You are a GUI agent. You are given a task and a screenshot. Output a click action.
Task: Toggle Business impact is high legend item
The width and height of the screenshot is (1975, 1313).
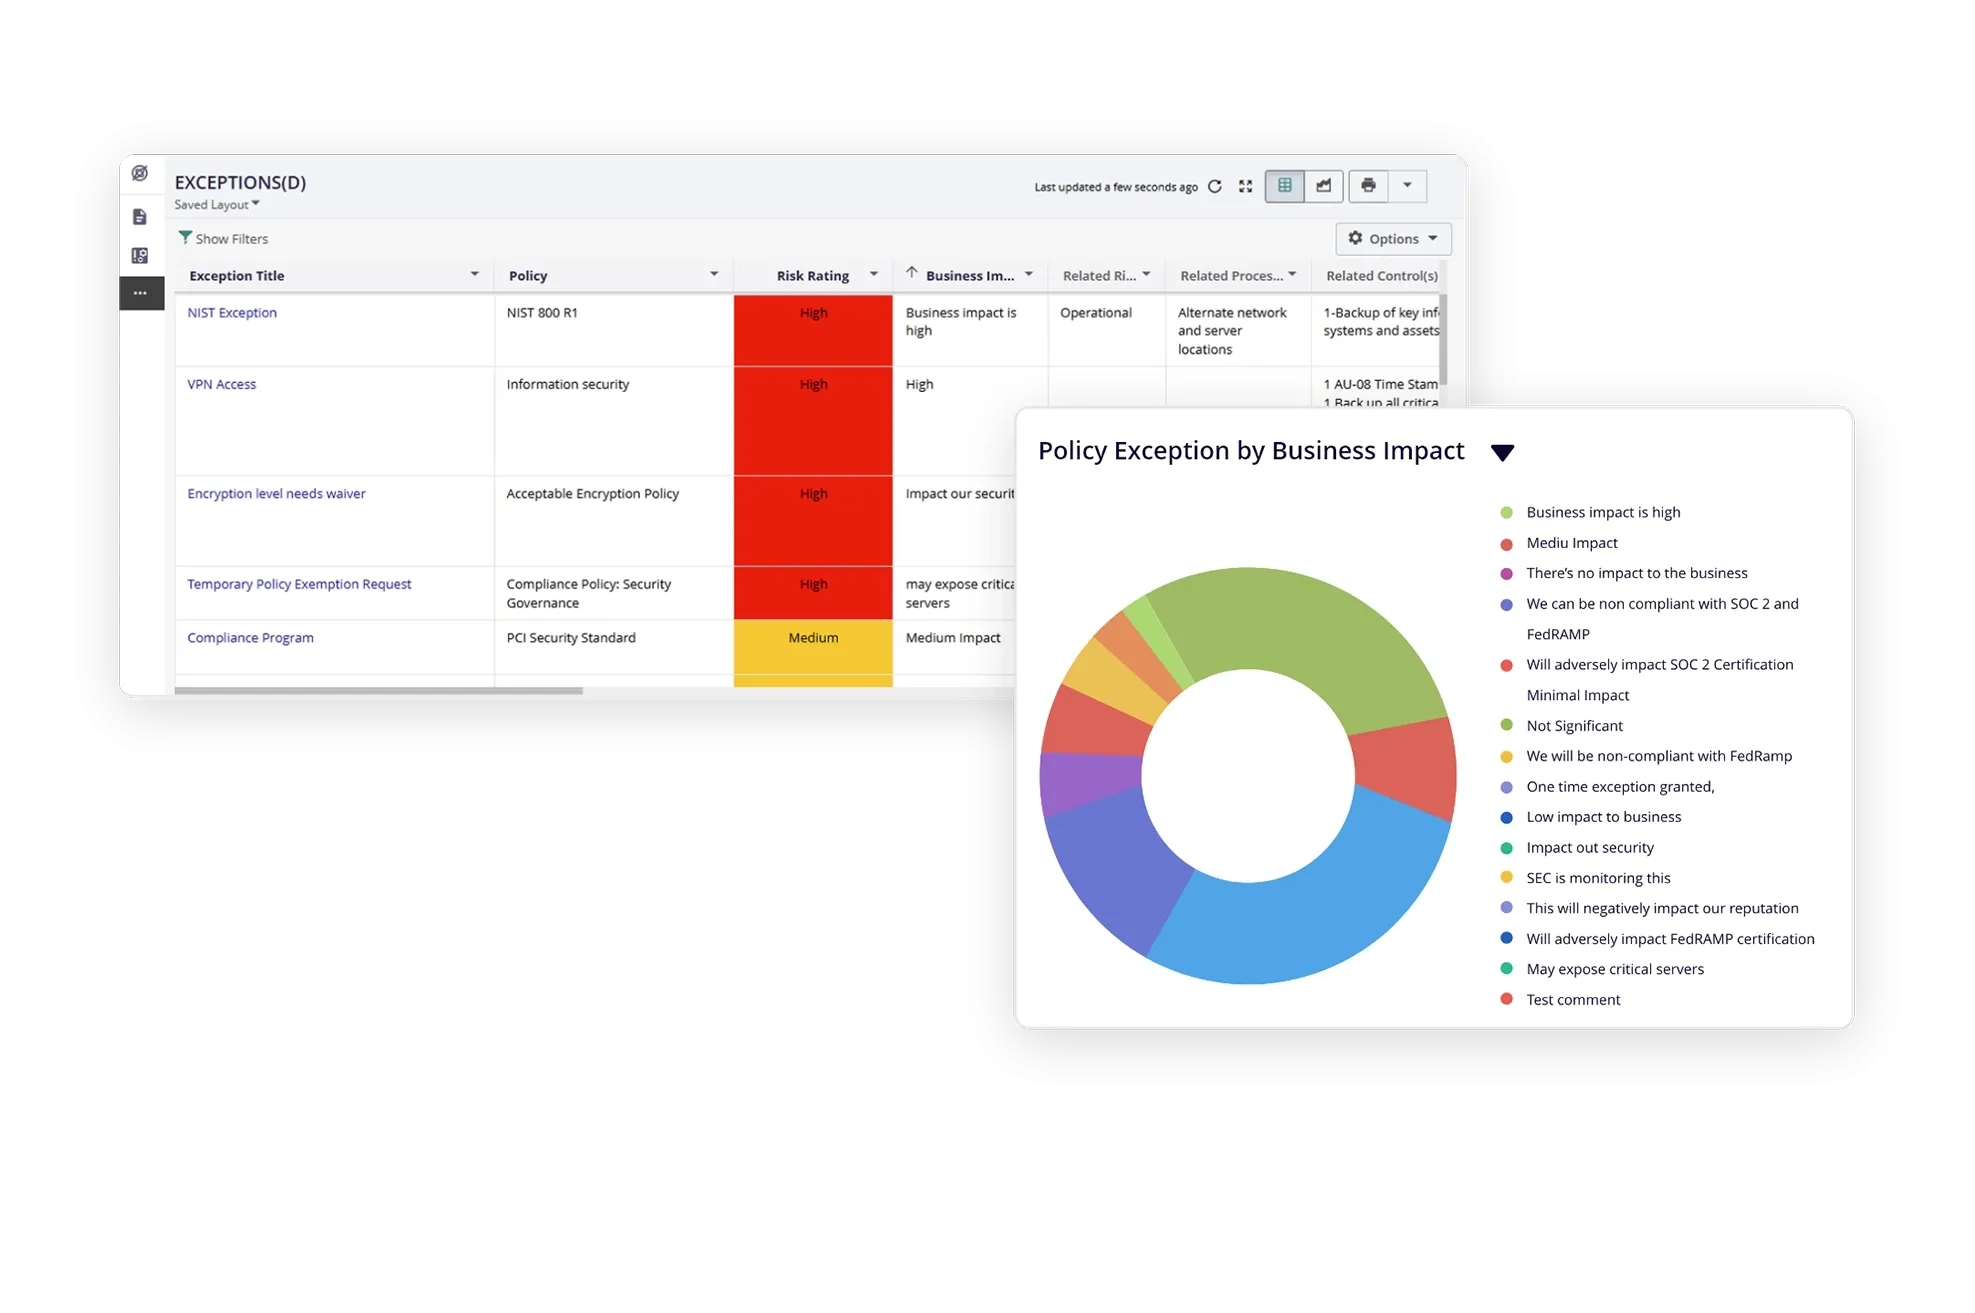click(1602, 512)
